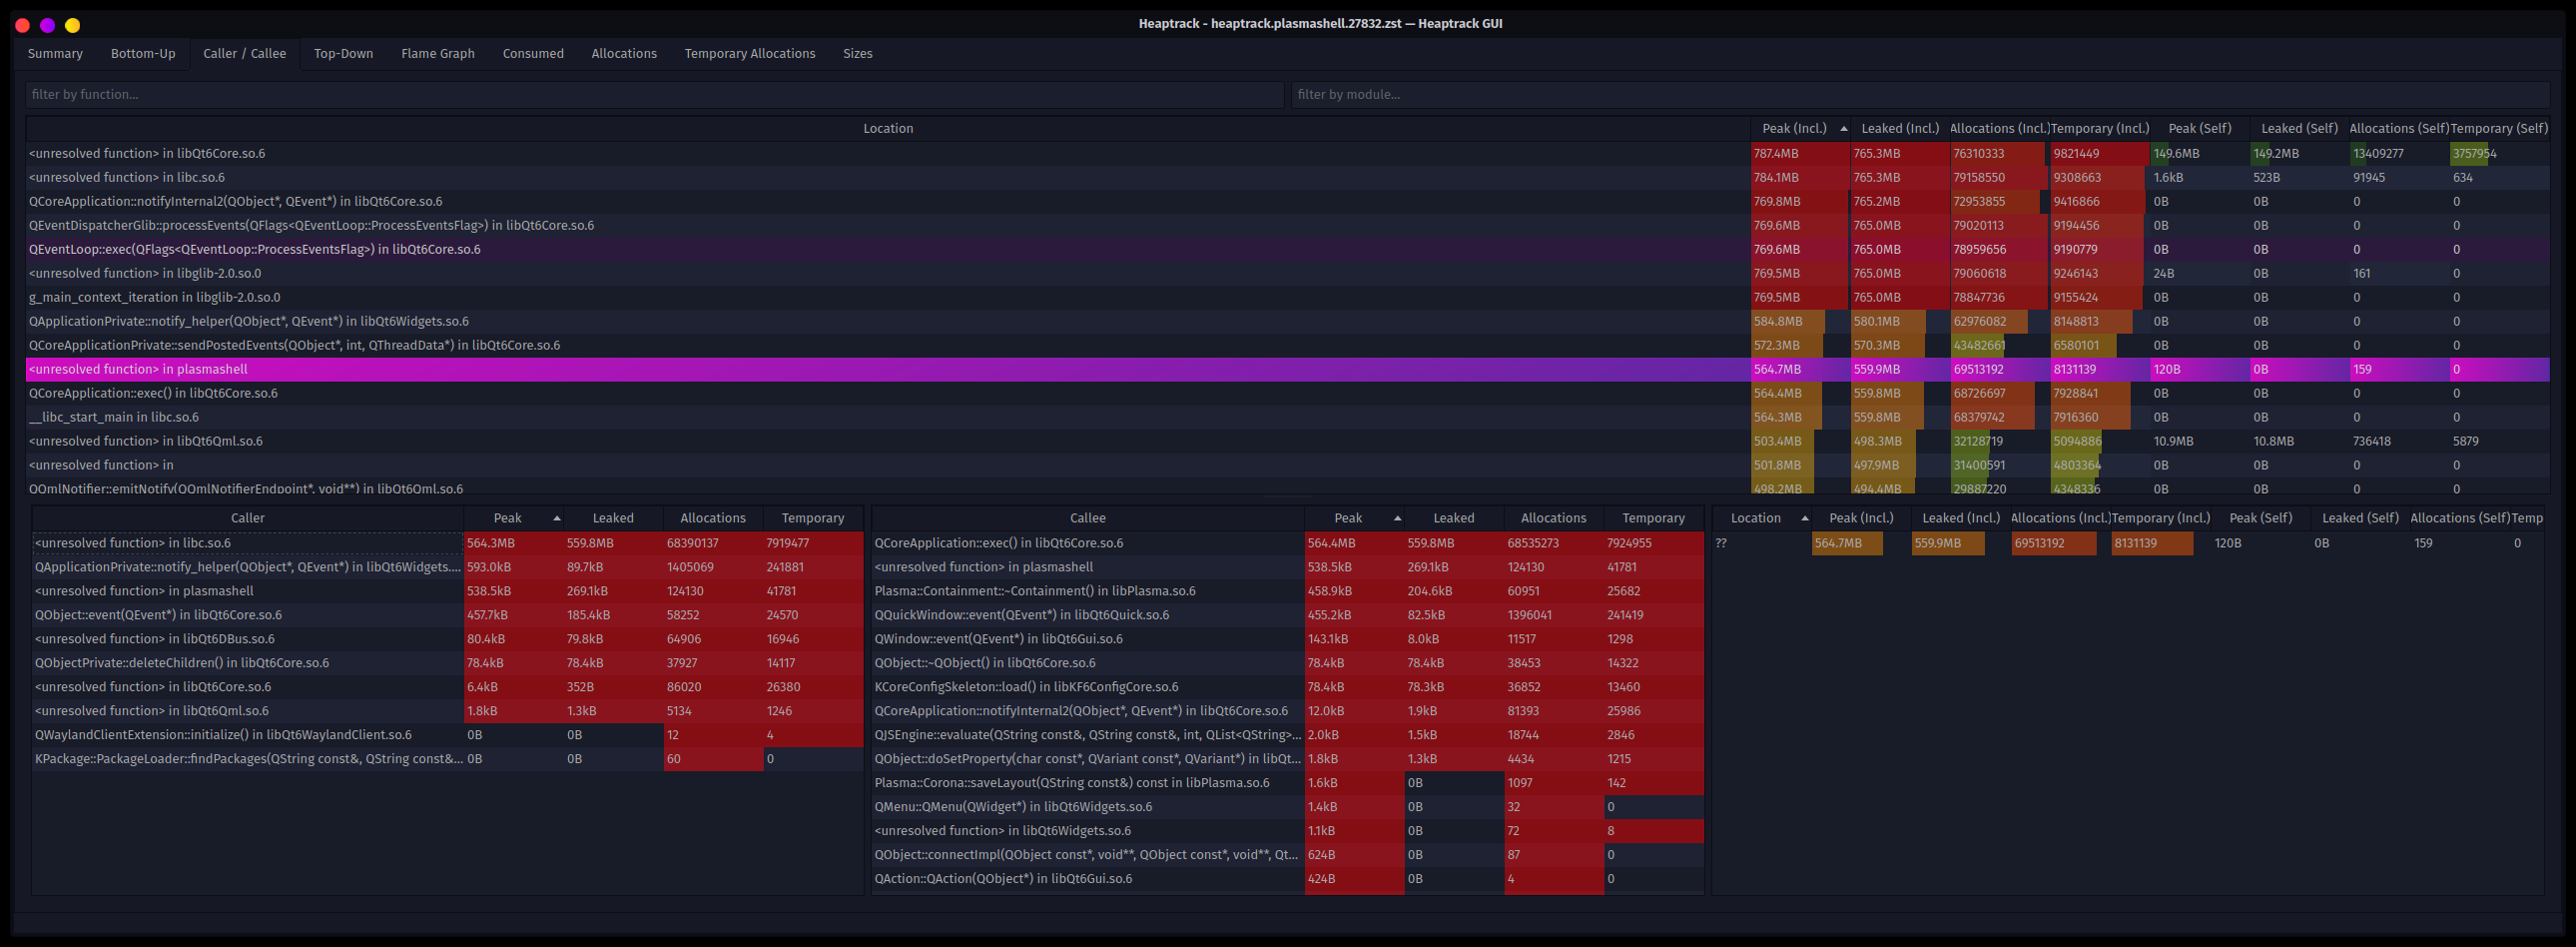This screenshot has height=947, width=2576.
Task: Click sort arrow on Peak (Incl.) header
Action: pyautogui.click(x=1843, y=129)
